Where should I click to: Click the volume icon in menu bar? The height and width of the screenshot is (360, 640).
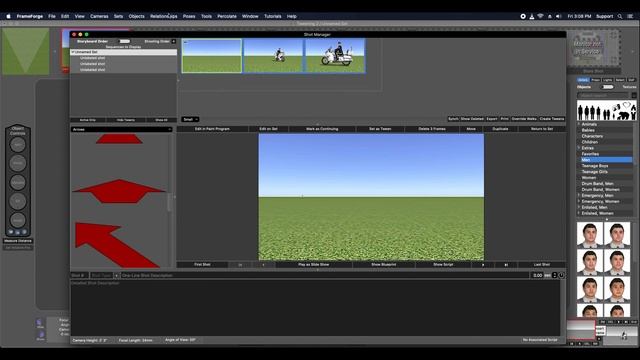click(558, 16)
